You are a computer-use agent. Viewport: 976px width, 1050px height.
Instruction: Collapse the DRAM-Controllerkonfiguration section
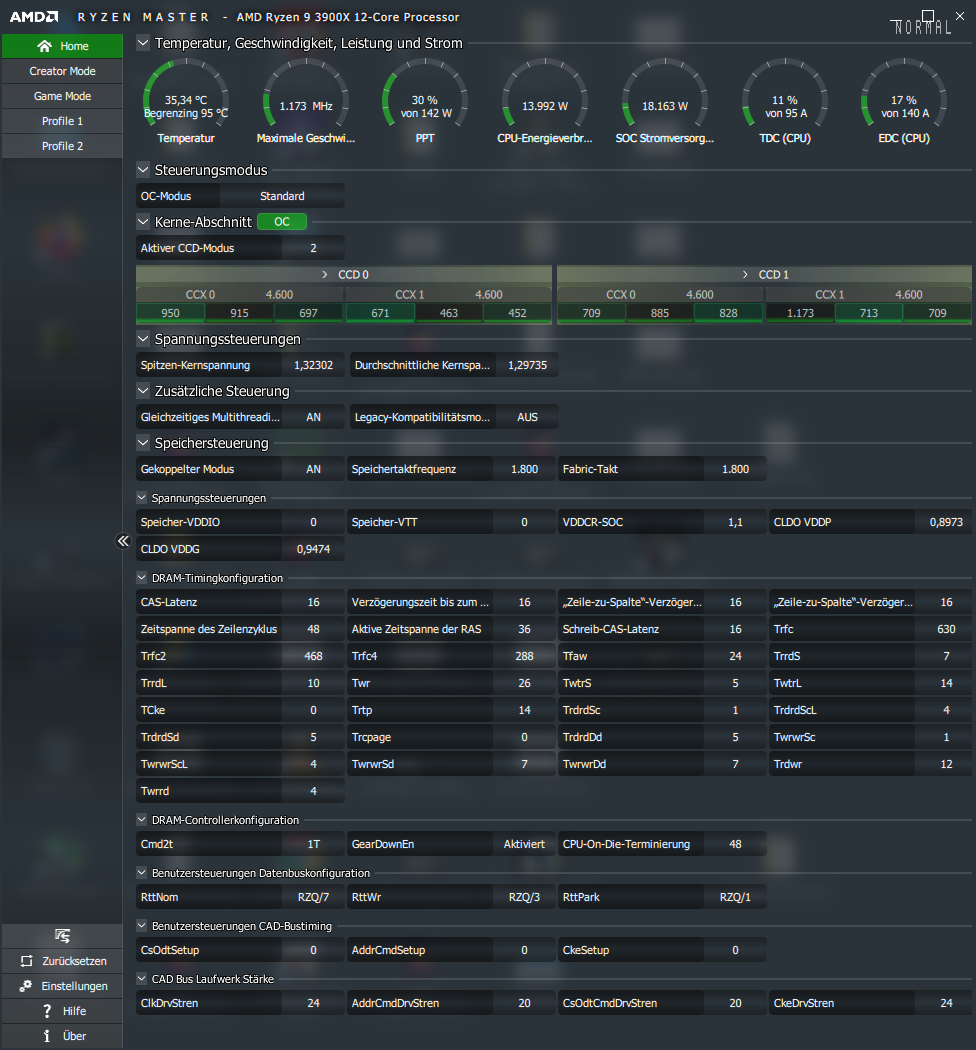tap(141, 820)
